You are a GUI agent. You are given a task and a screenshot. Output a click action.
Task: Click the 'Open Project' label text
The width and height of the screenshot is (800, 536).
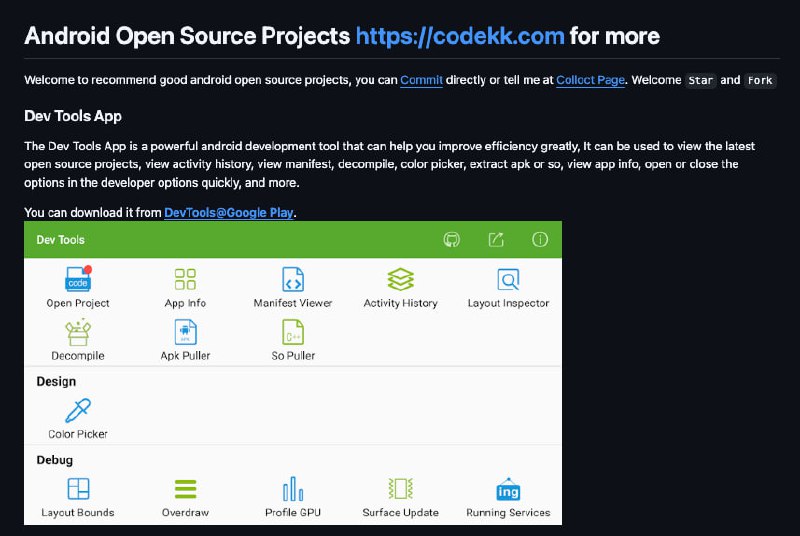tap(78, 303)
